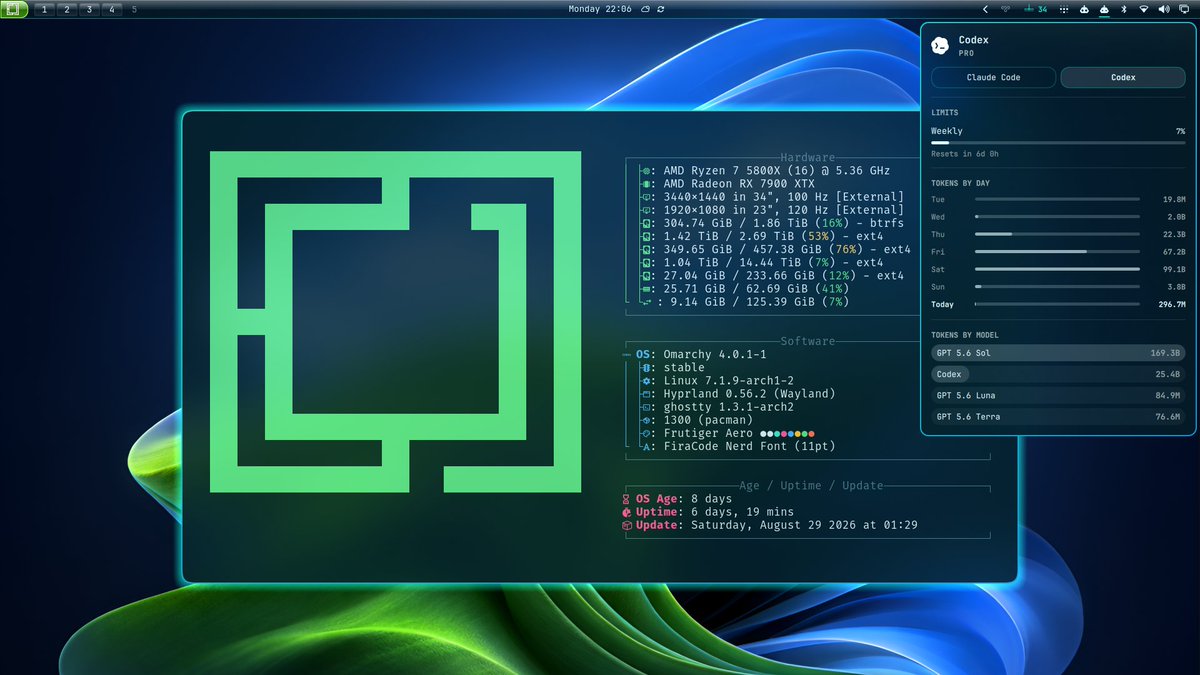Viewport: 1200px width, 675px height.
Task: Switch to the Claude Code tab
Action: pyautogui.click(x=993, y=77)
